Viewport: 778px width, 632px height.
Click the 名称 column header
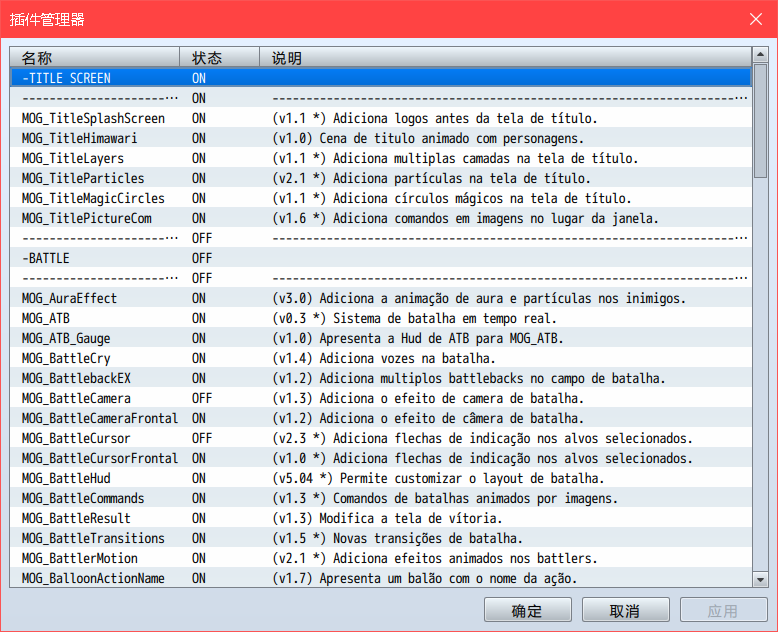[94, 58]
